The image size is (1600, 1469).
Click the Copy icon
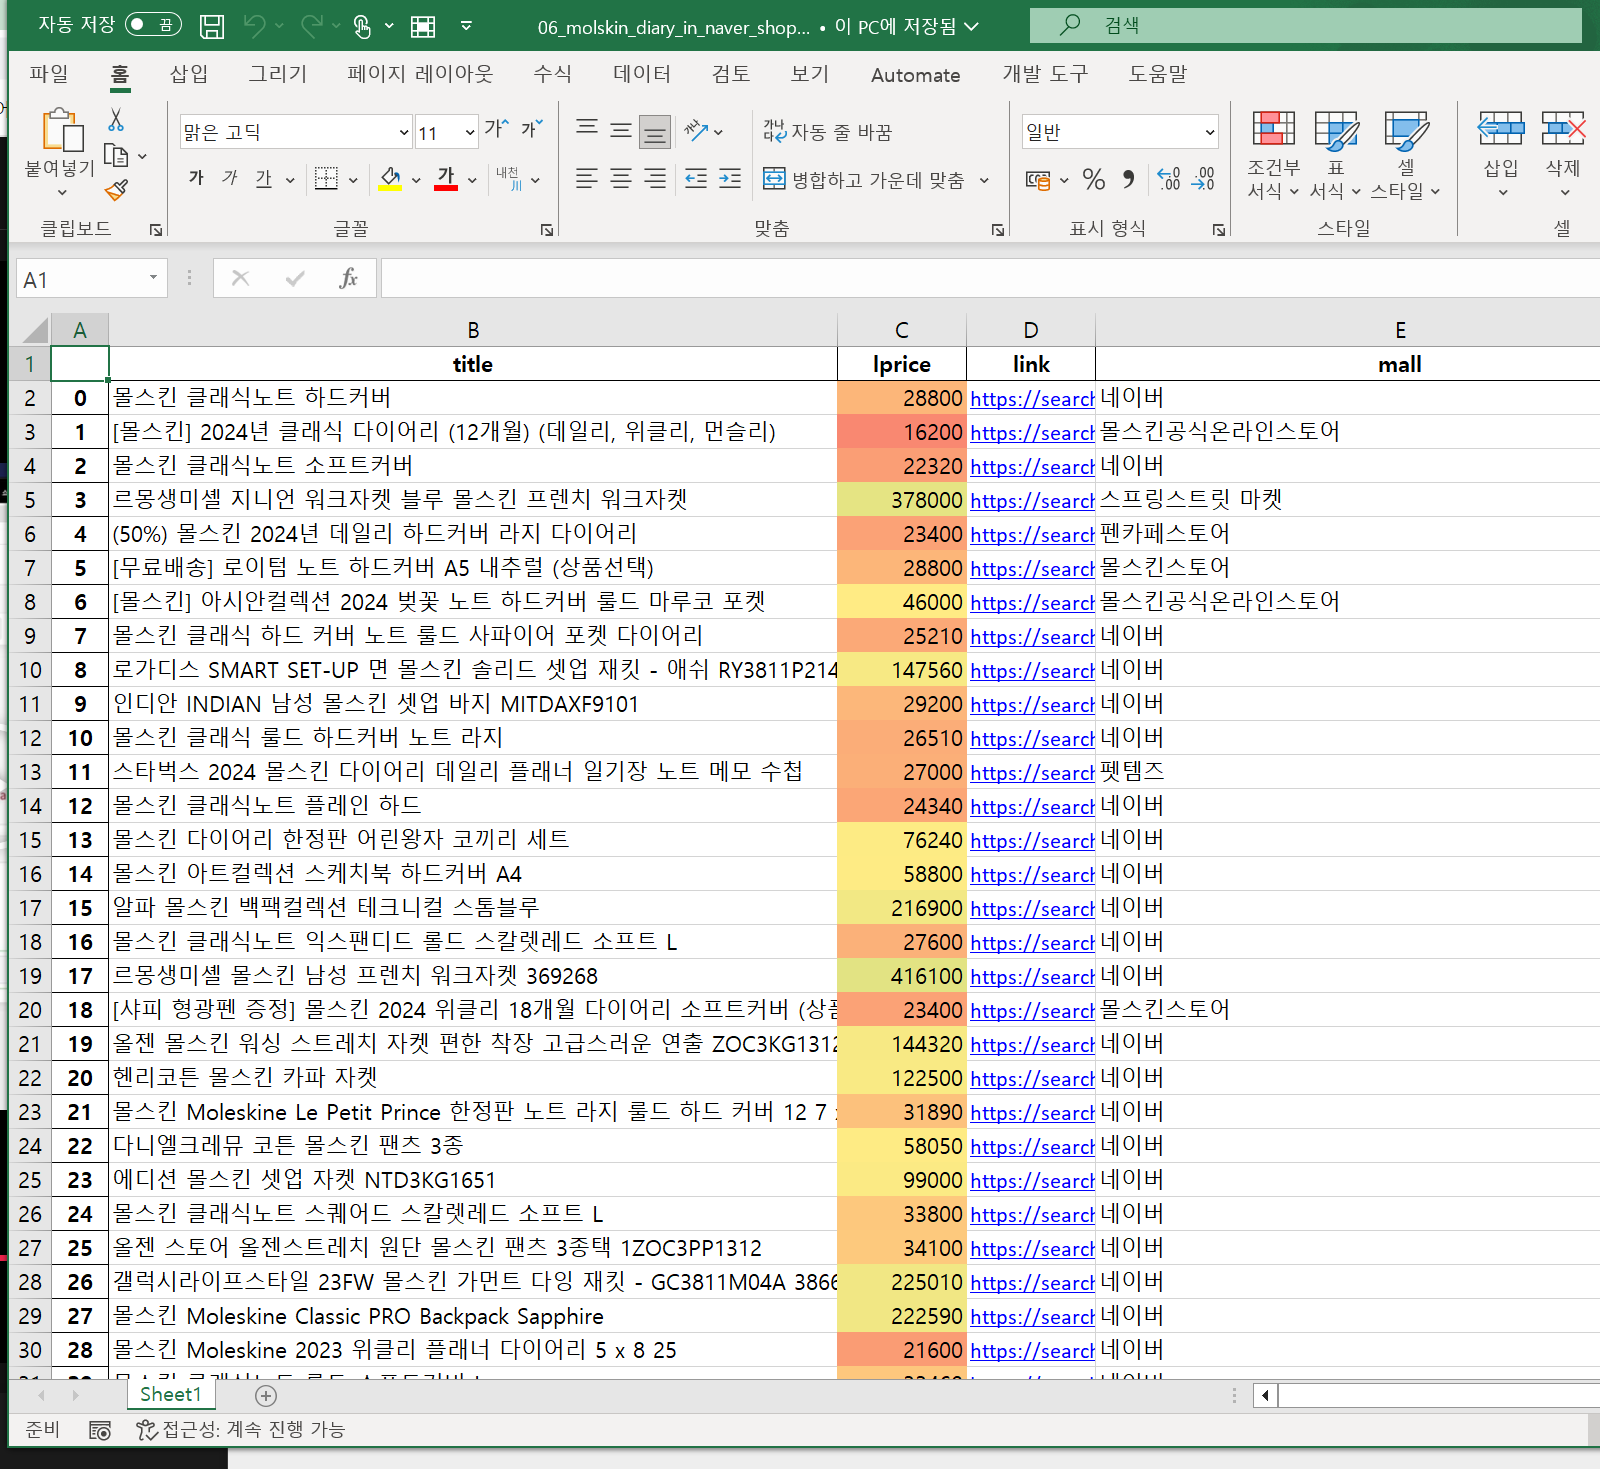[x=116, y=155]
